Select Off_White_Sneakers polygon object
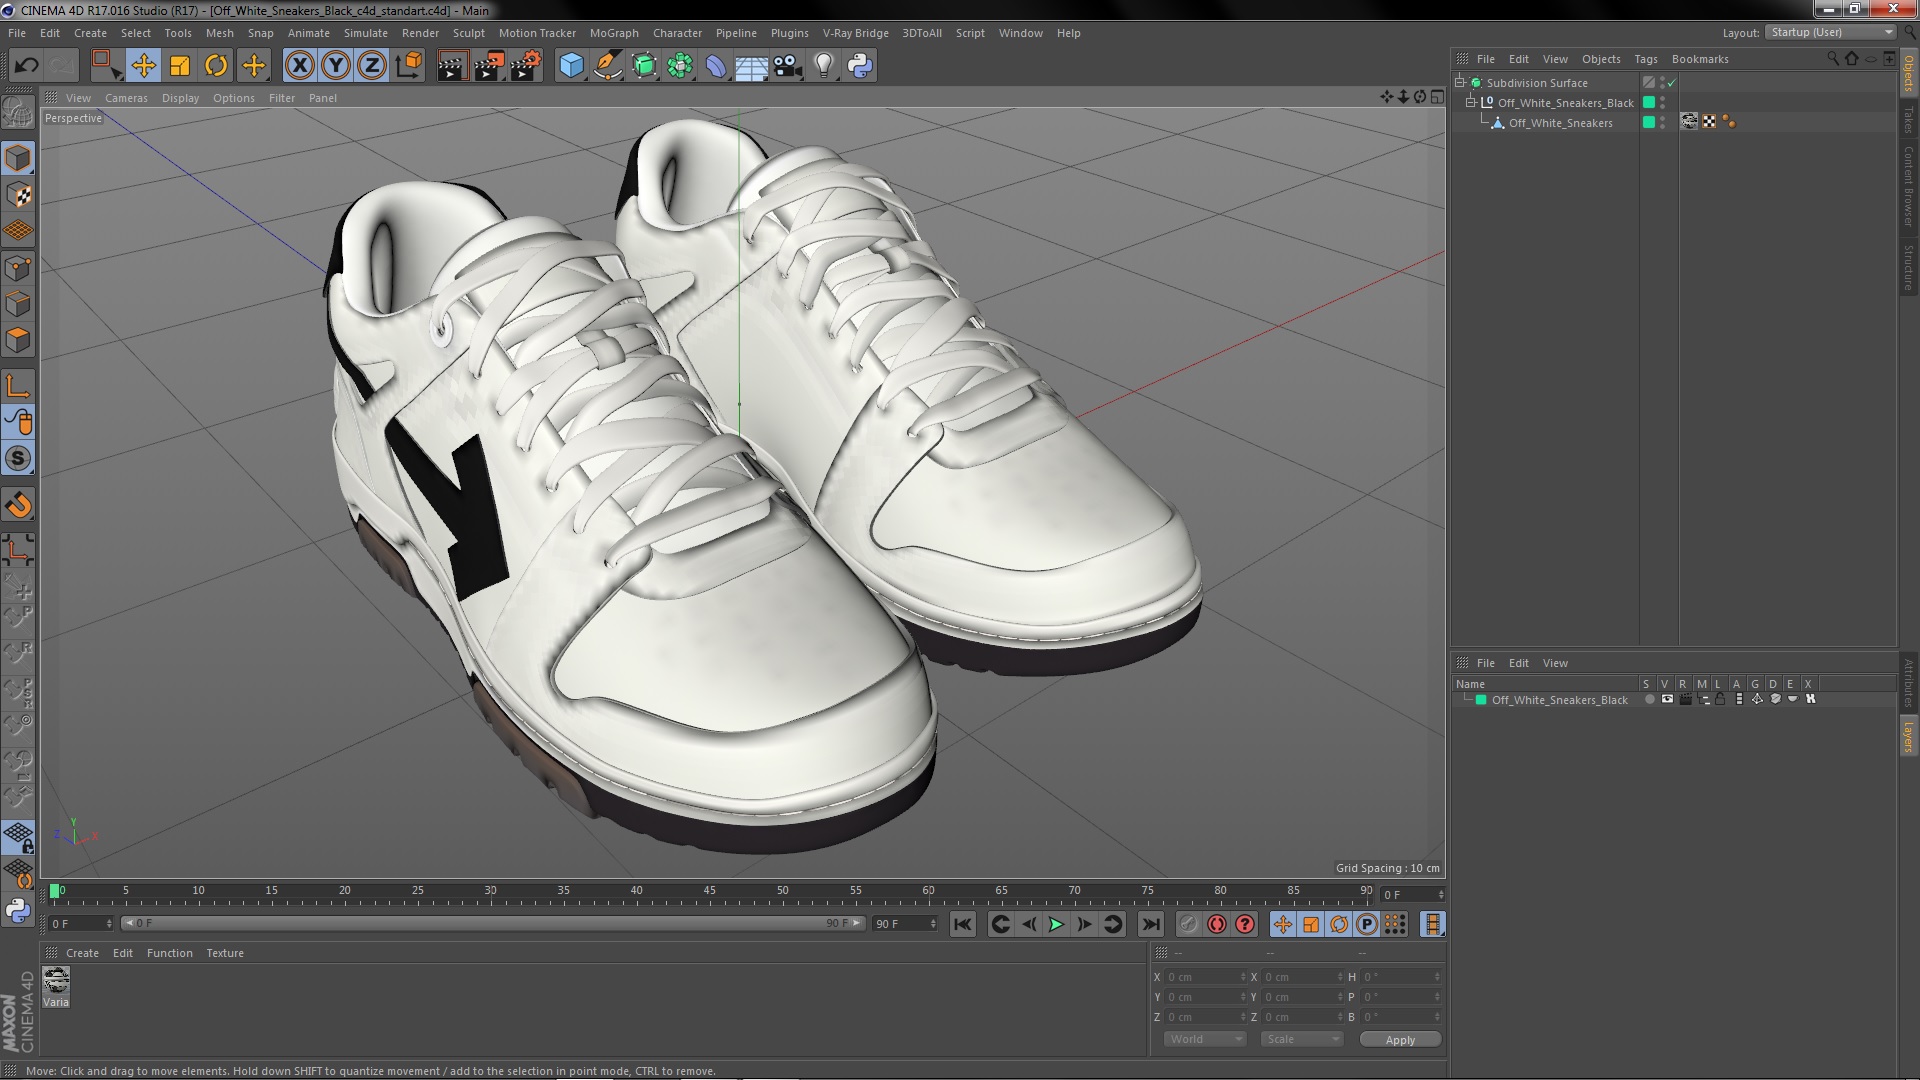This screenshot has width=1920, height=1080. coord(1560,123)
